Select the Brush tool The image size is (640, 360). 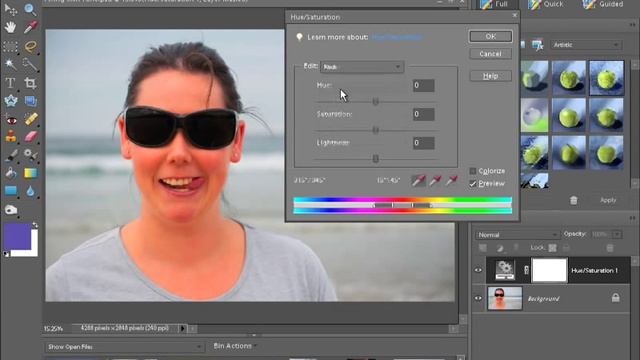coord(10,155)
